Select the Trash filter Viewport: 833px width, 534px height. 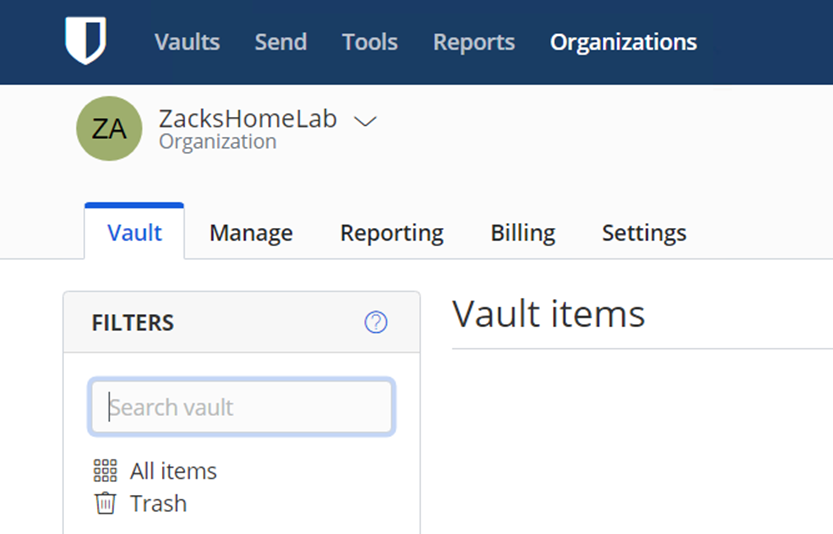158,504
